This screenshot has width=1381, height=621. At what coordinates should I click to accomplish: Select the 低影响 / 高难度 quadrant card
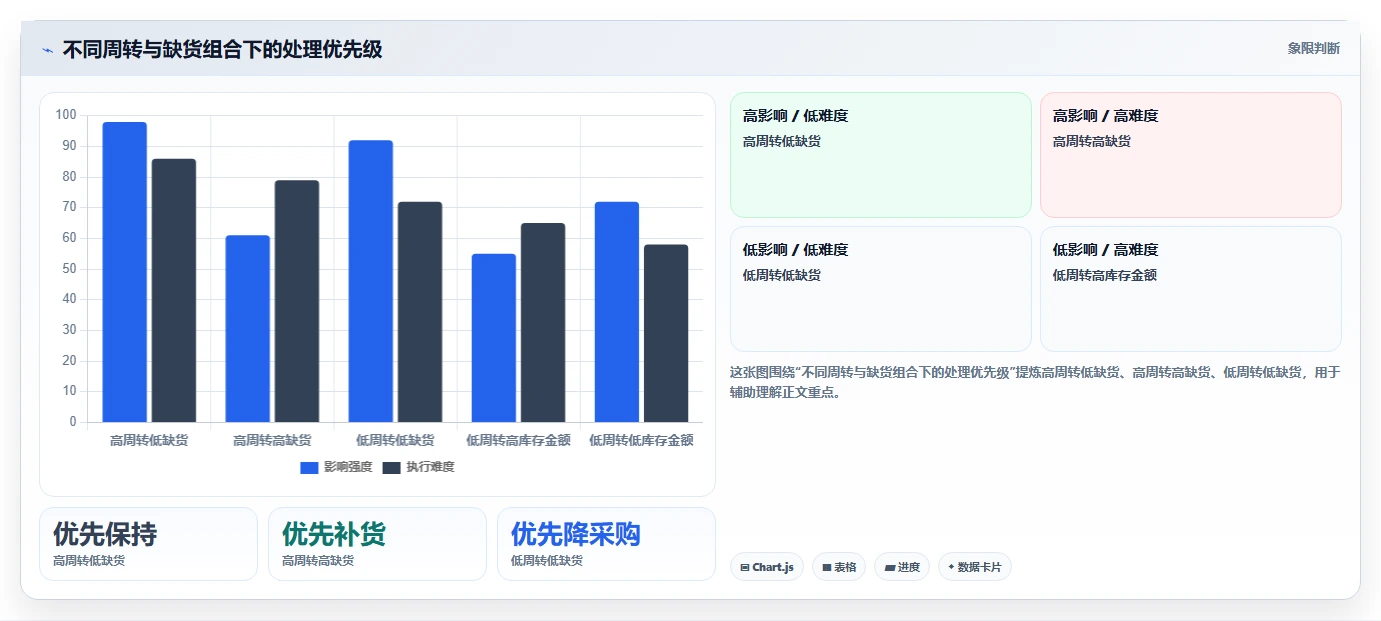coord(1191,289)
